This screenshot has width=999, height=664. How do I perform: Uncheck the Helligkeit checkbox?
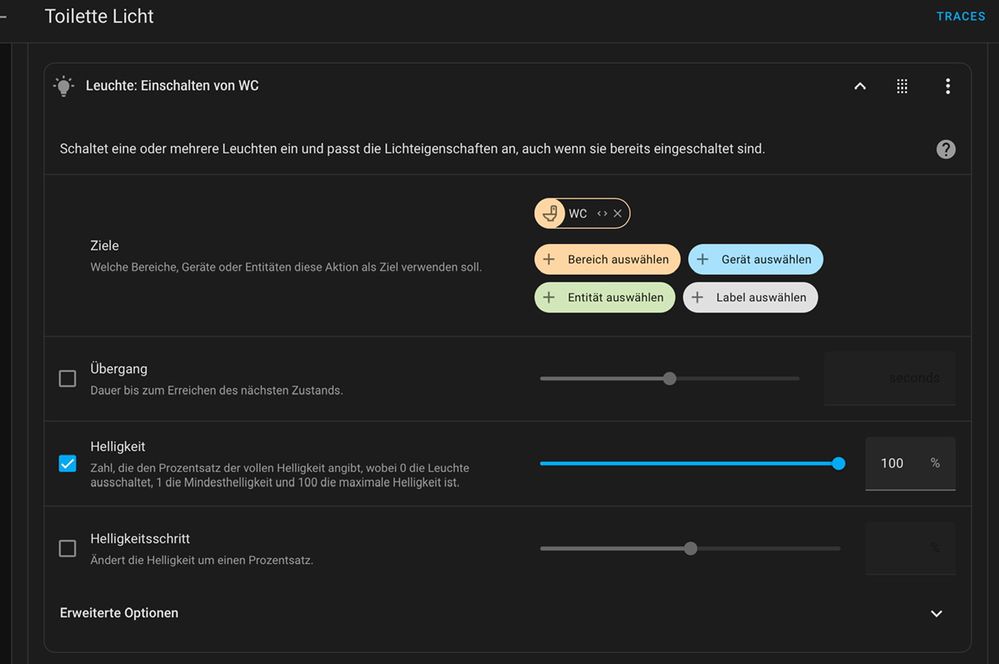(68, 464)
